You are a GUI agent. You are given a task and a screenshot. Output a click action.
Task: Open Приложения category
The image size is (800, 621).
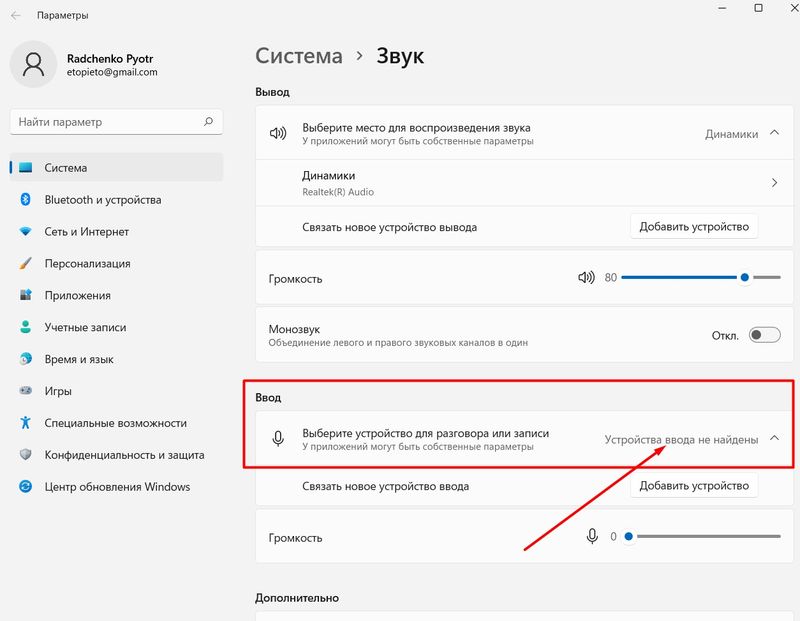point(116,295)
